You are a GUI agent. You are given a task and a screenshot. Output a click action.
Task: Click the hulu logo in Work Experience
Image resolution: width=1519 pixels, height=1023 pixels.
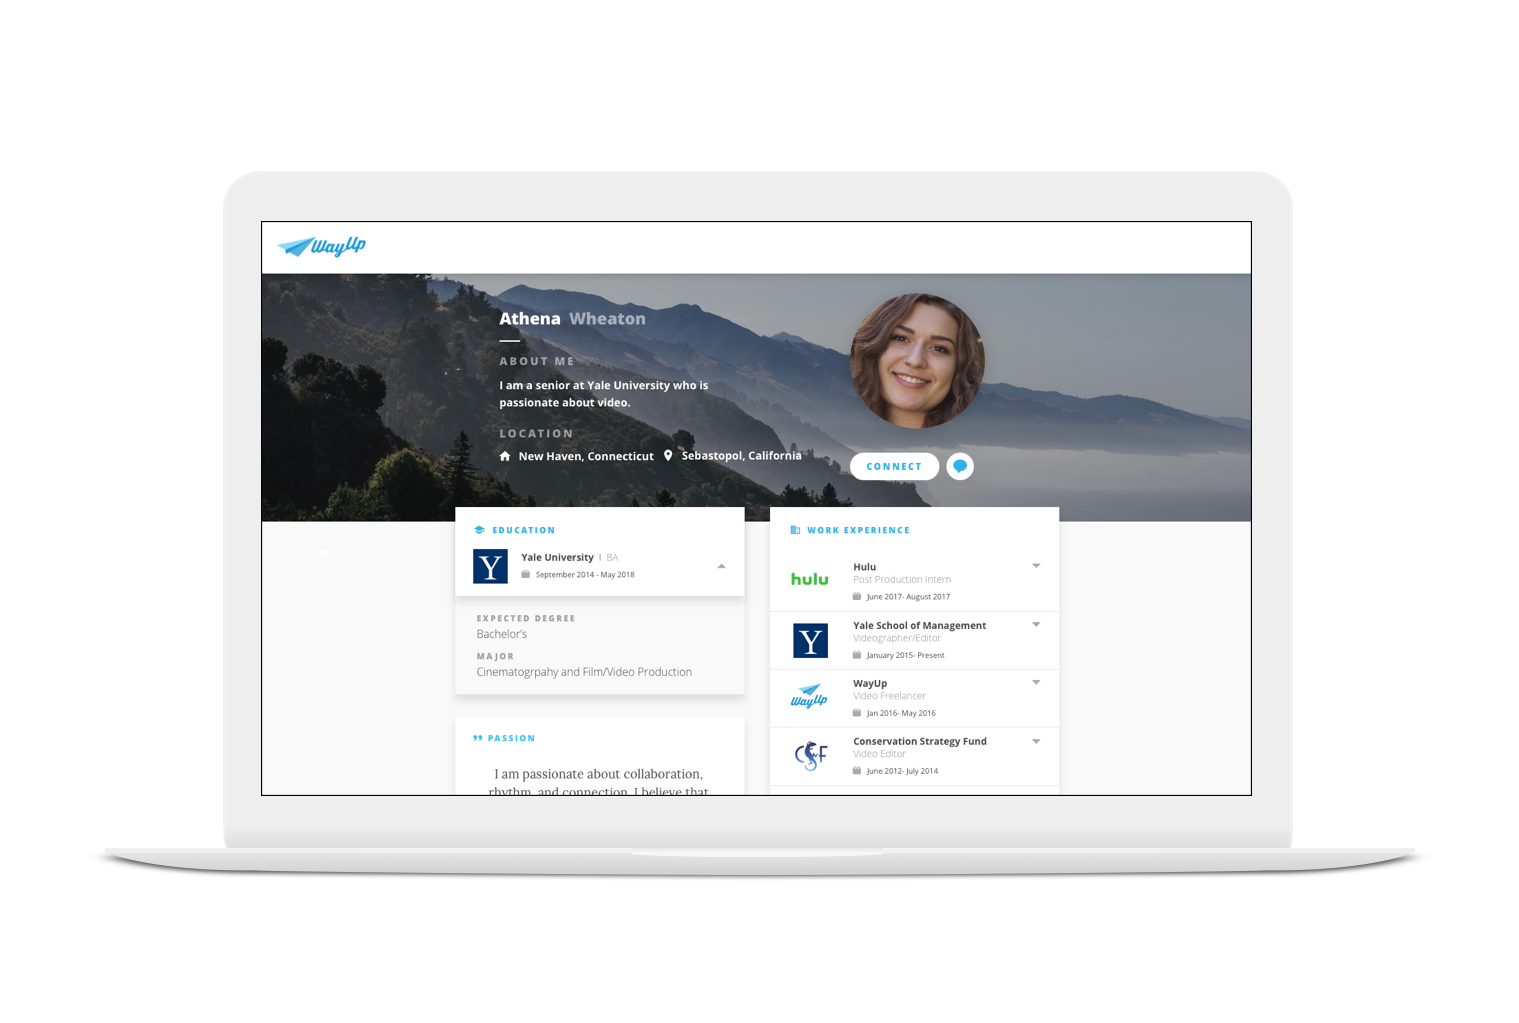coord(809,579)
